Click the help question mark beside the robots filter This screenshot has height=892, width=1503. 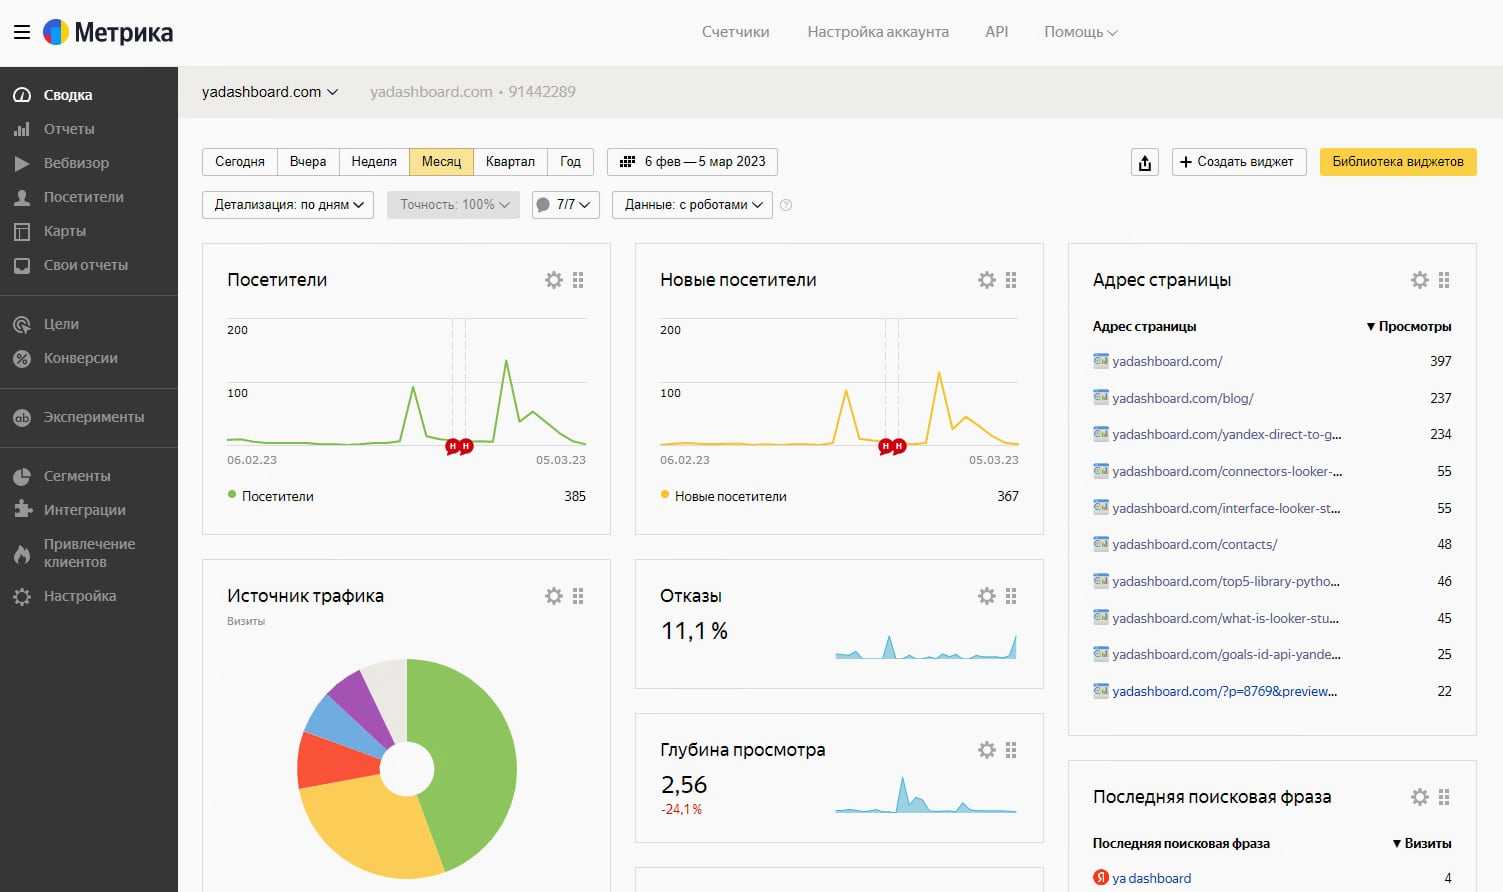click(x=786, y=205)
